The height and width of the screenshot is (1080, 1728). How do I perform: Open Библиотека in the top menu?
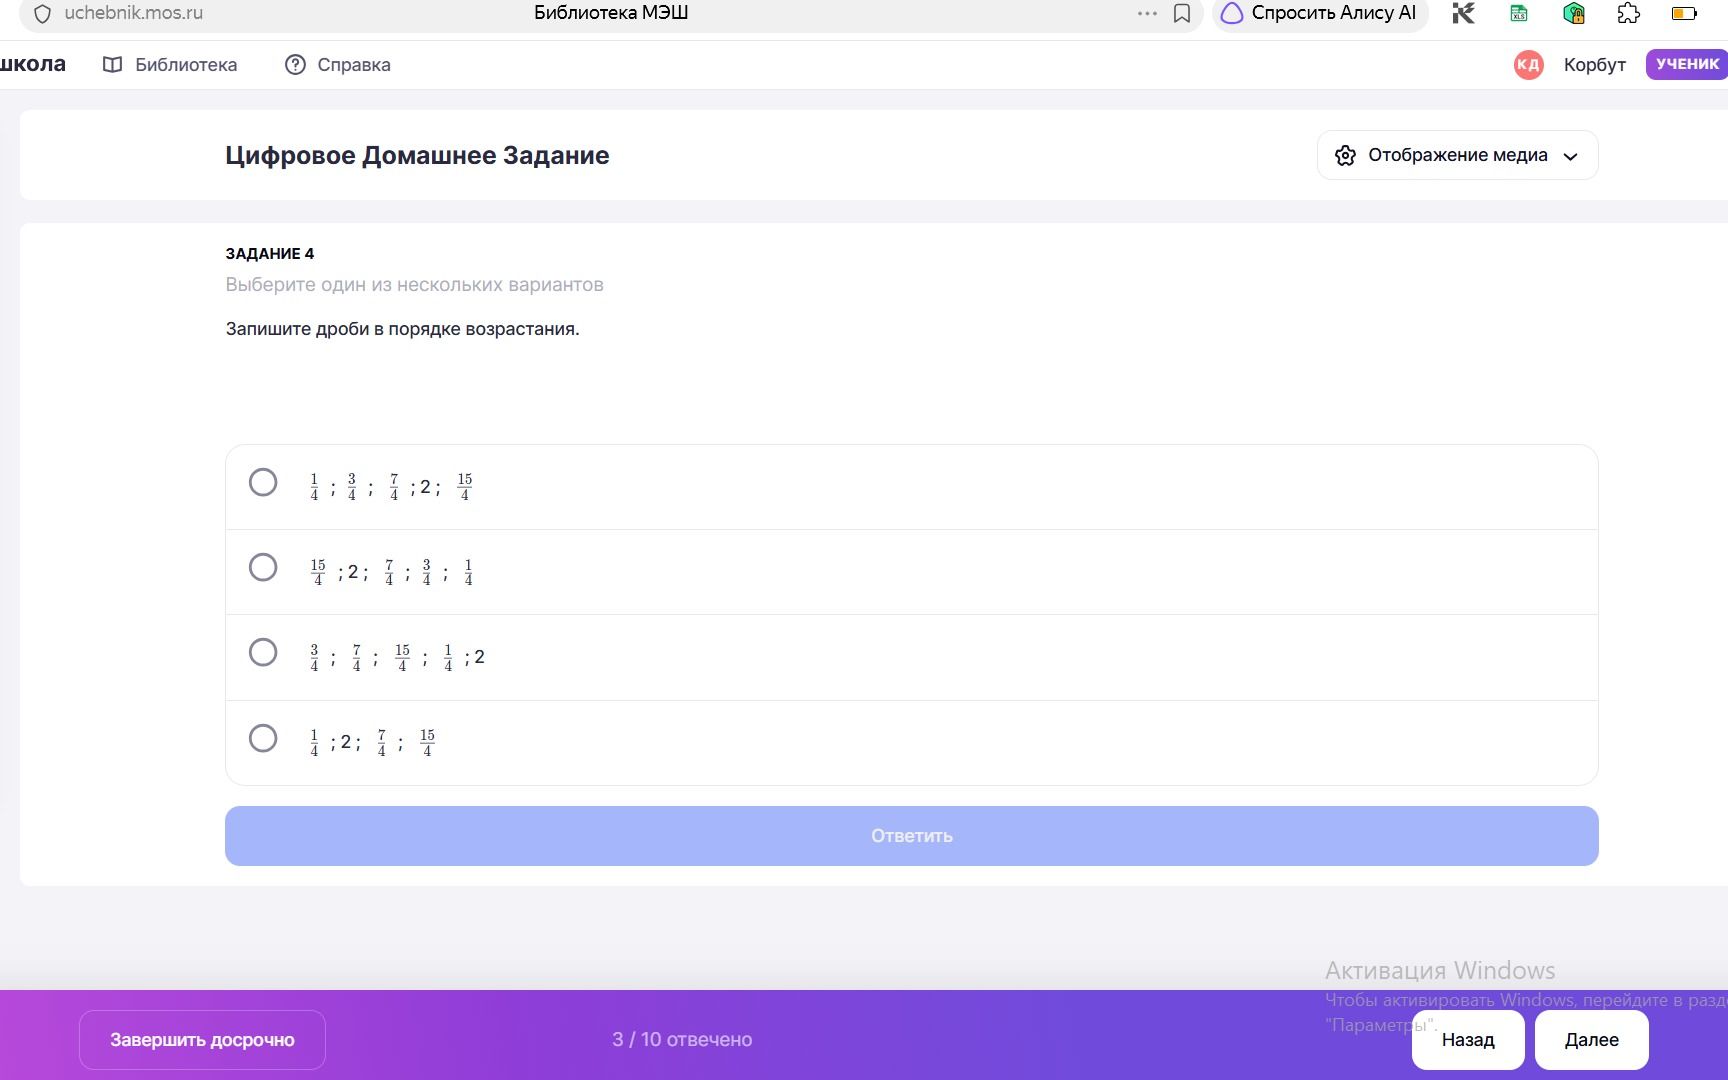pos(170,65)
